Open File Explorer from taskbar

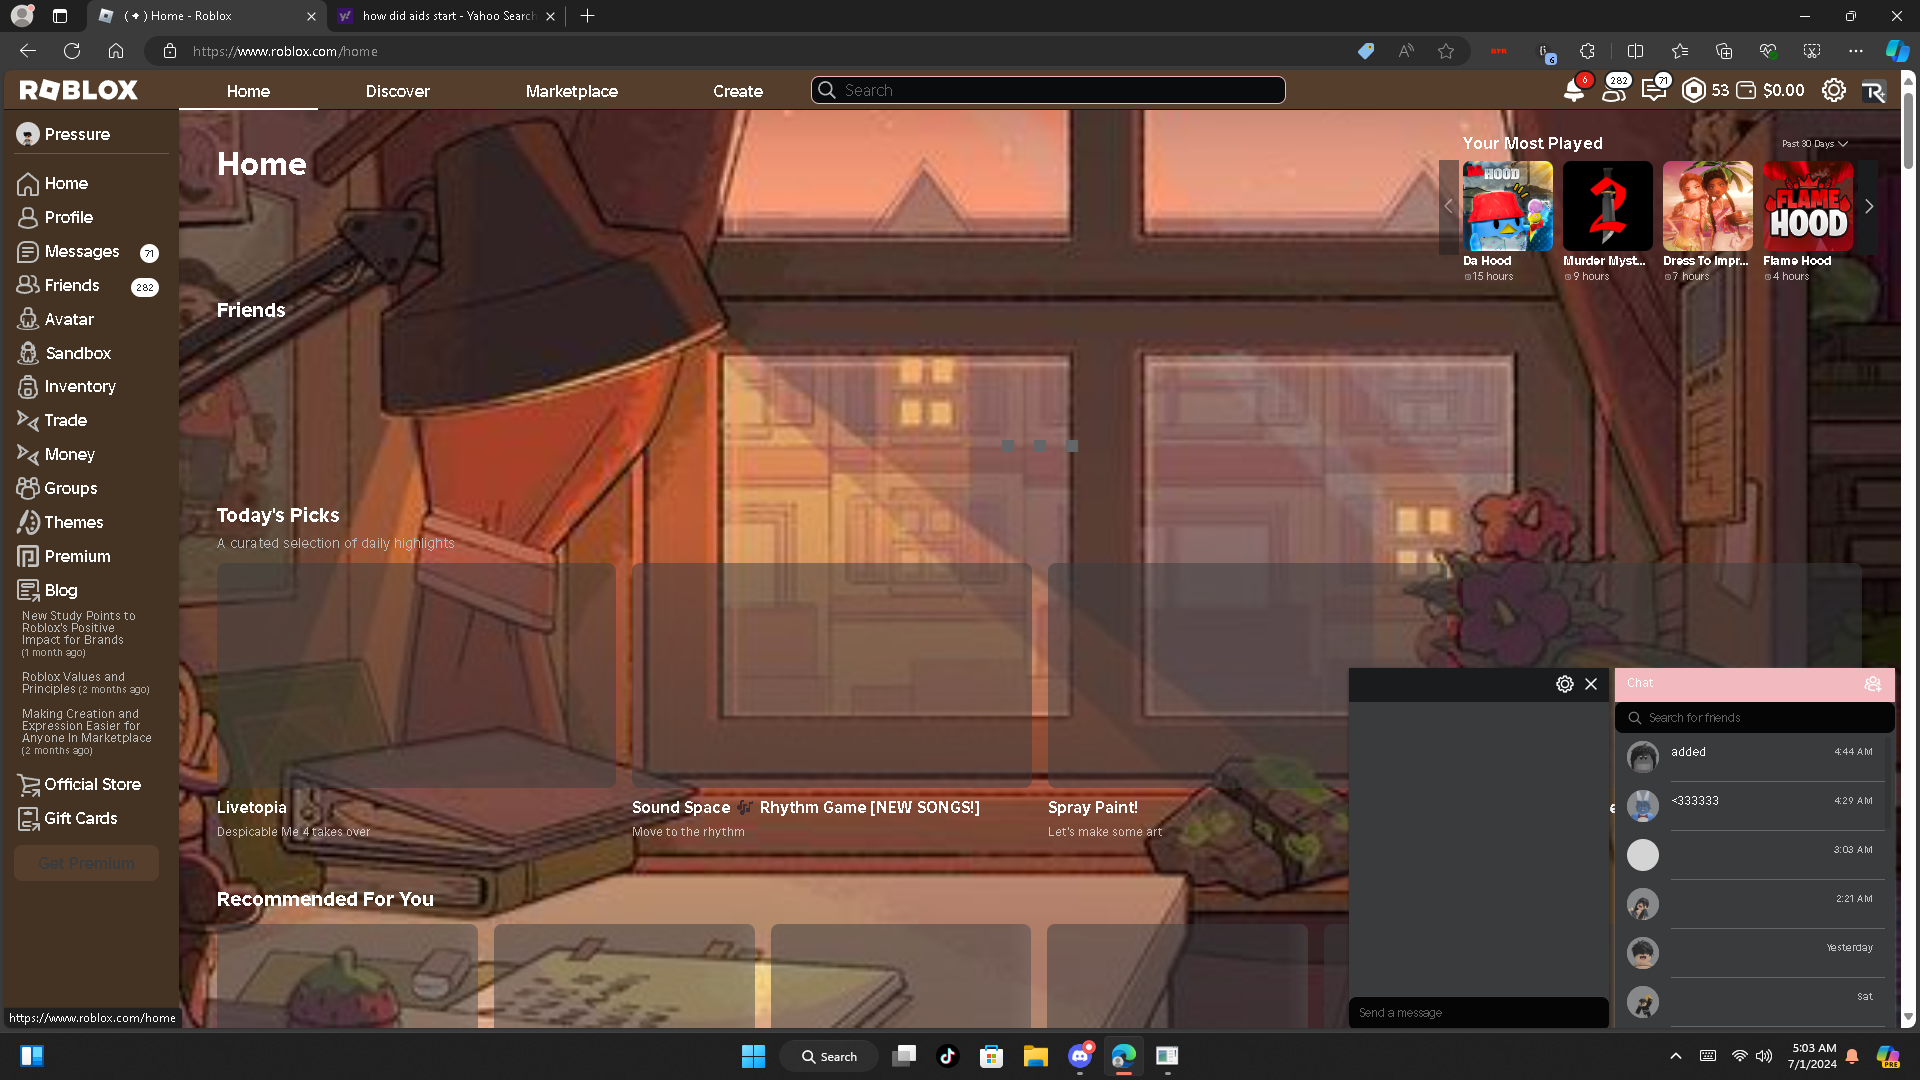(1035, 1056)
